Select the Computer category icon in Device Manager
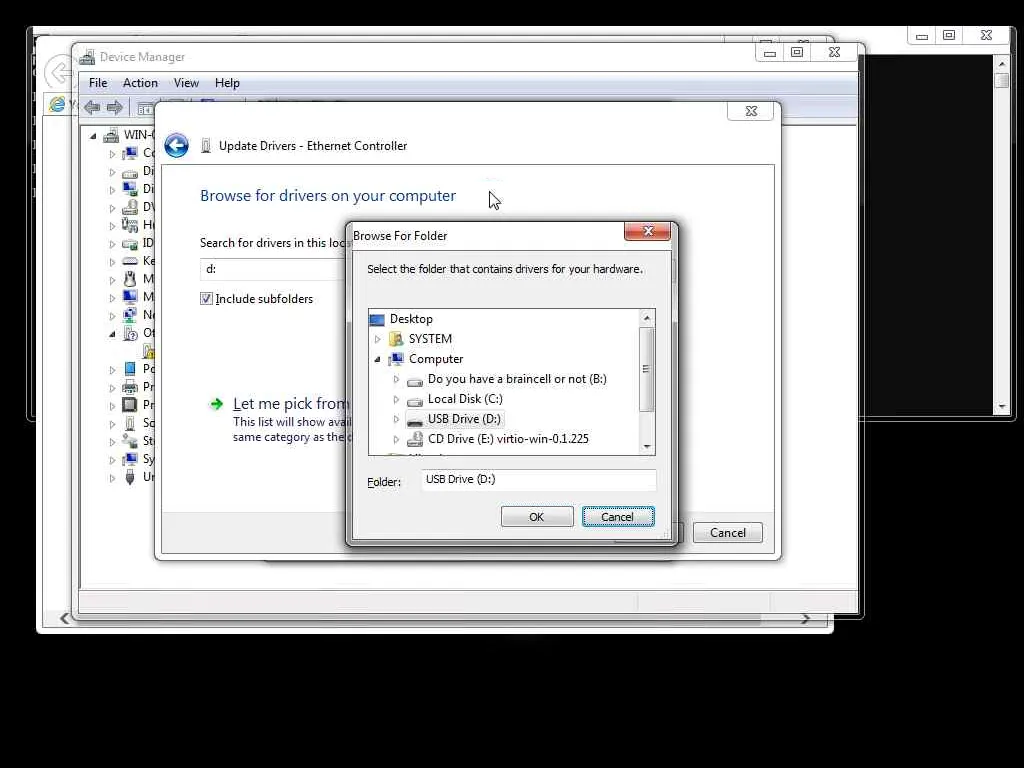Image resolution: width=1024 pixels, height=768 pixels. 130,153
